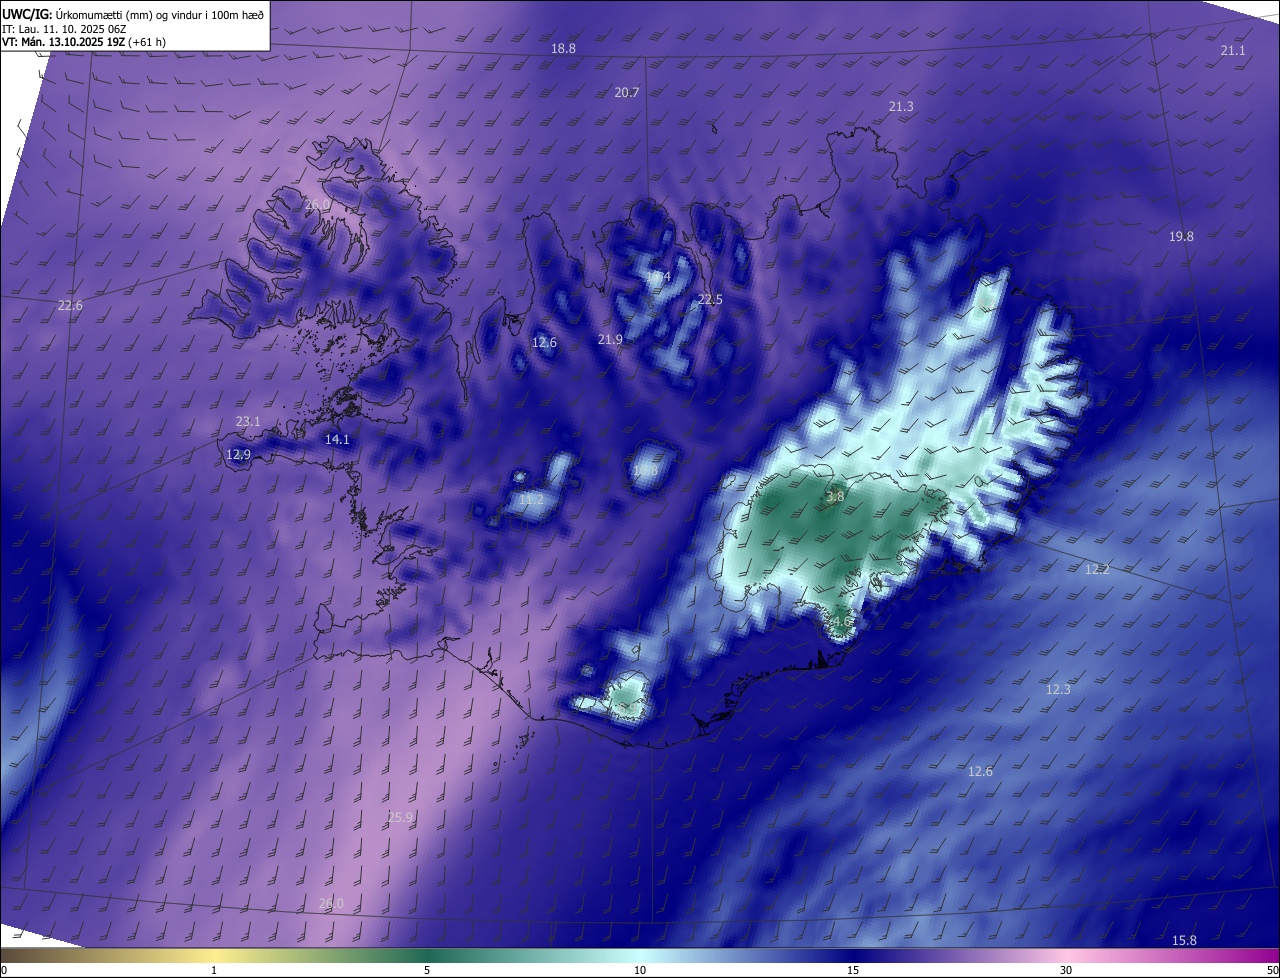Select the 3.8 value on the glacier
The width and height of the screenshot is (1280, 978).
pyautogui.click(x=835, y=497)
